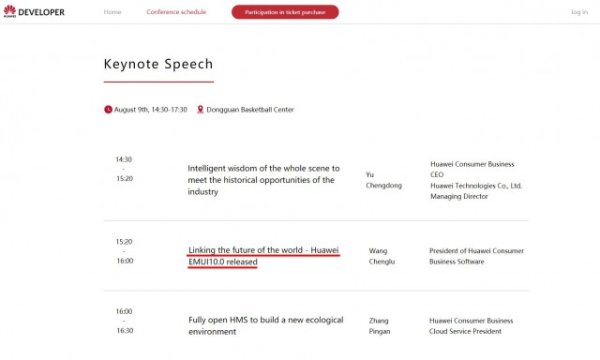Click speaker name Wang Chenglu
The height and width of the screenshot is (360, 600).
point(382,256)
